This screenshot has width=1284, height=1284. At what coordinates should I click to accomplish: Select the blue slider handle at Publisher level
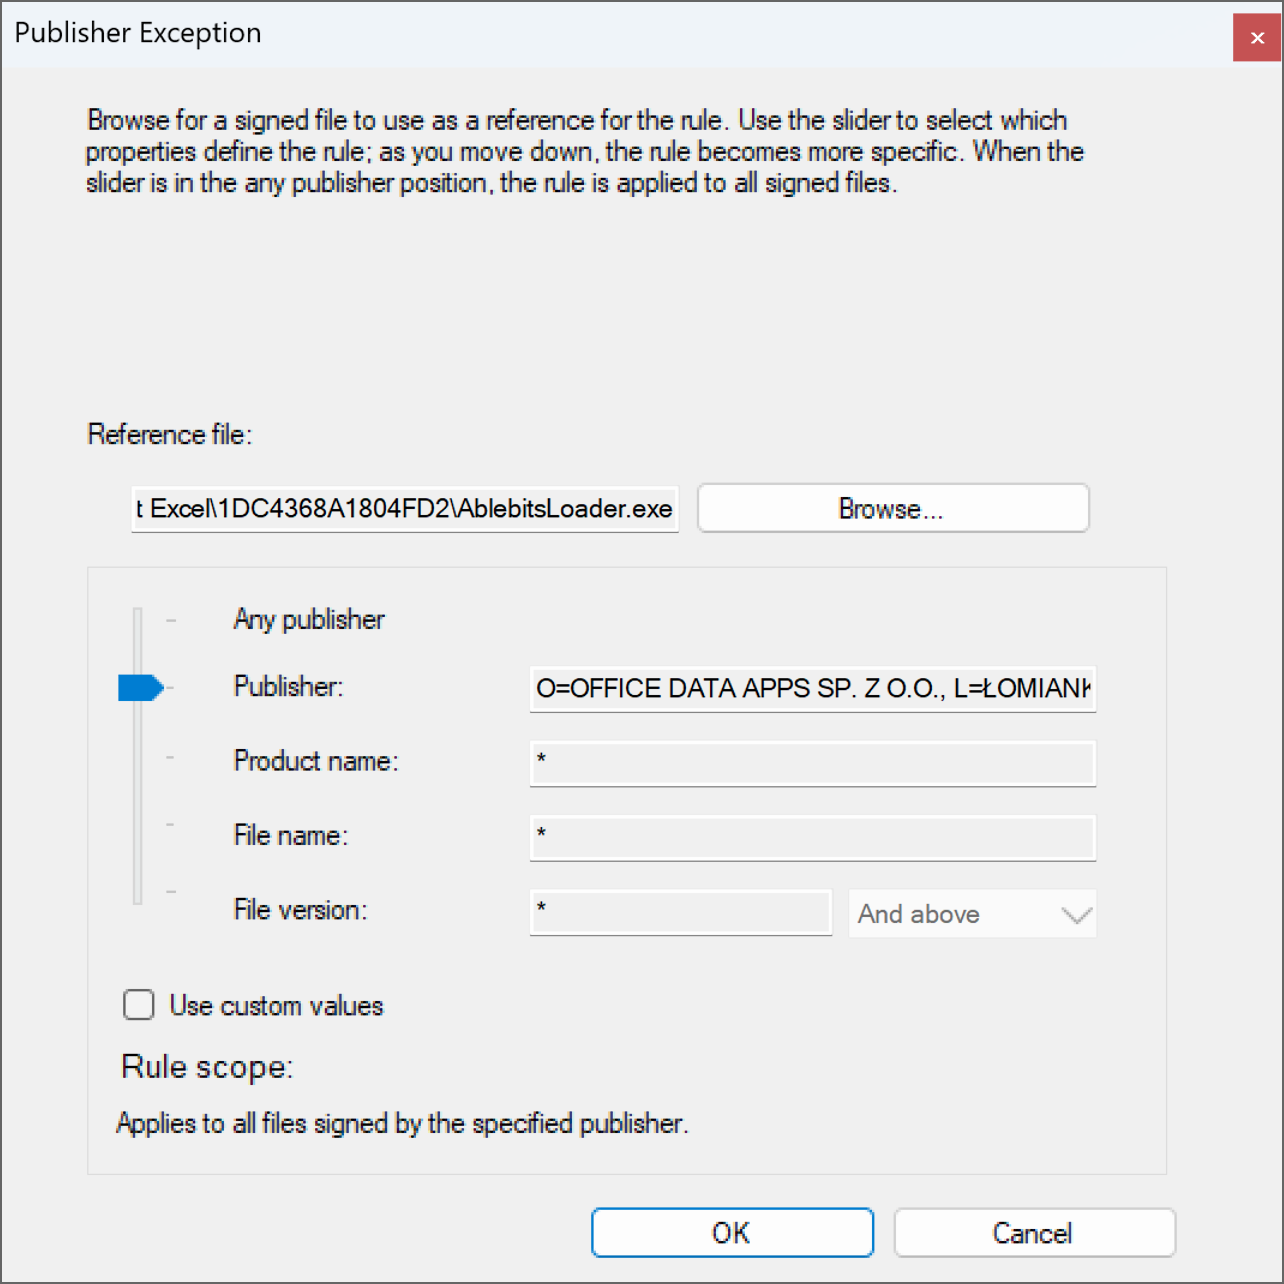(140, 687)
